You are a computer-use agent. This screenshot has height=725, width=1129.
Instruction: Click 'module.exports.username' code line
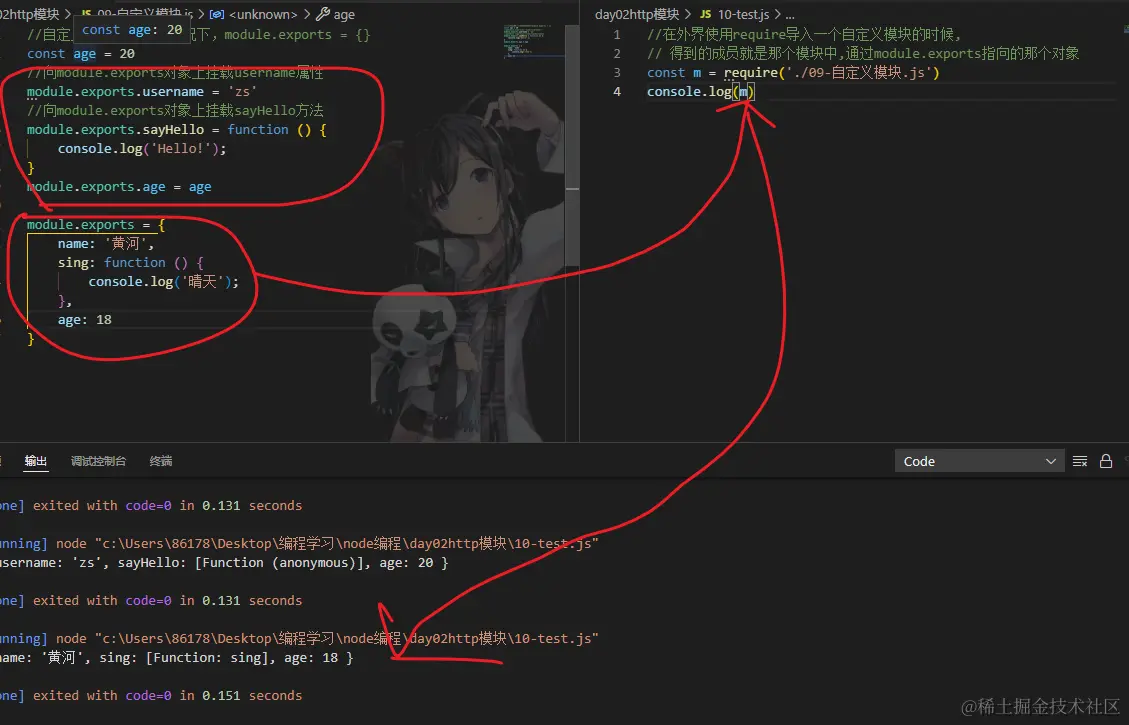click(x=142, y=91)
